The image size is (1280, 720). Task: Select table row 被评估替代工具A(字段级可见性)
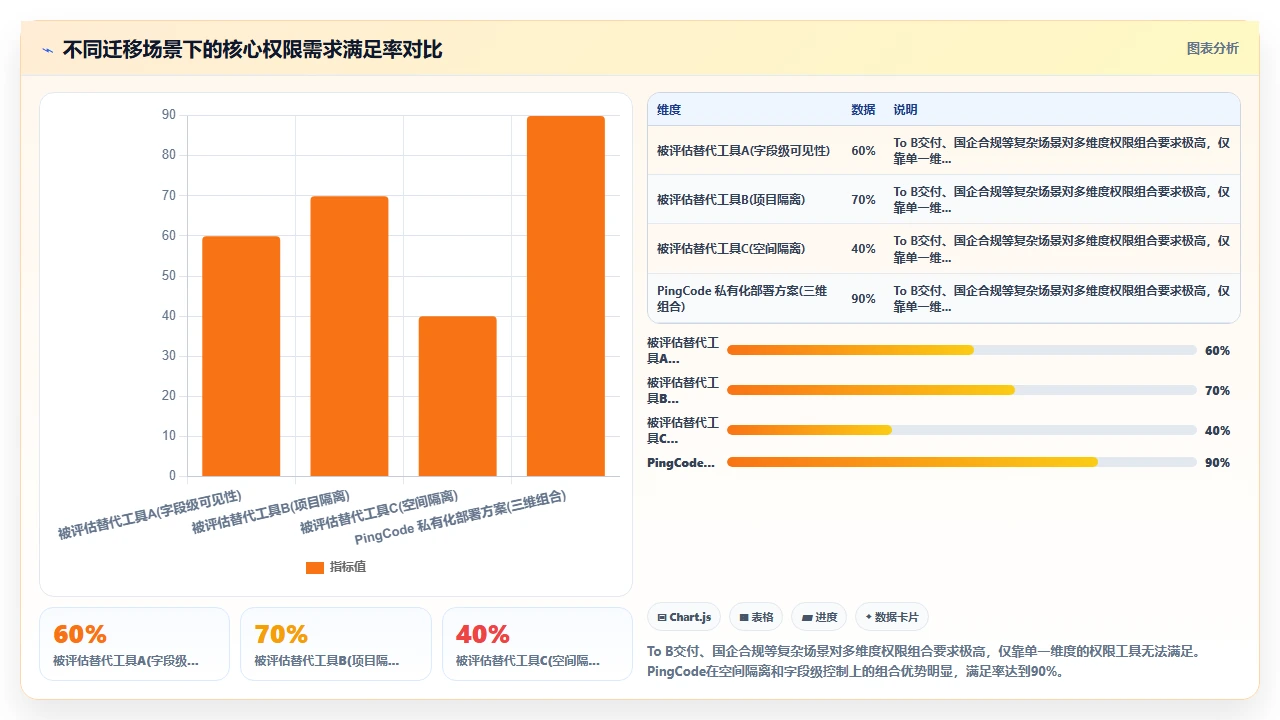coord(944,151)
